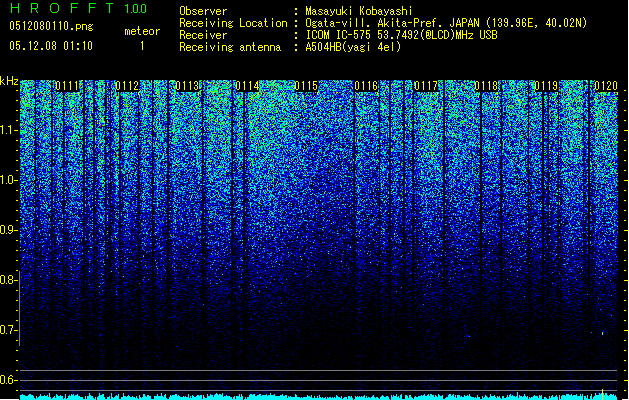This screenshot has height=400, width=629.
Task: Click the Receiving antenna label
Action: click(230, 47)
